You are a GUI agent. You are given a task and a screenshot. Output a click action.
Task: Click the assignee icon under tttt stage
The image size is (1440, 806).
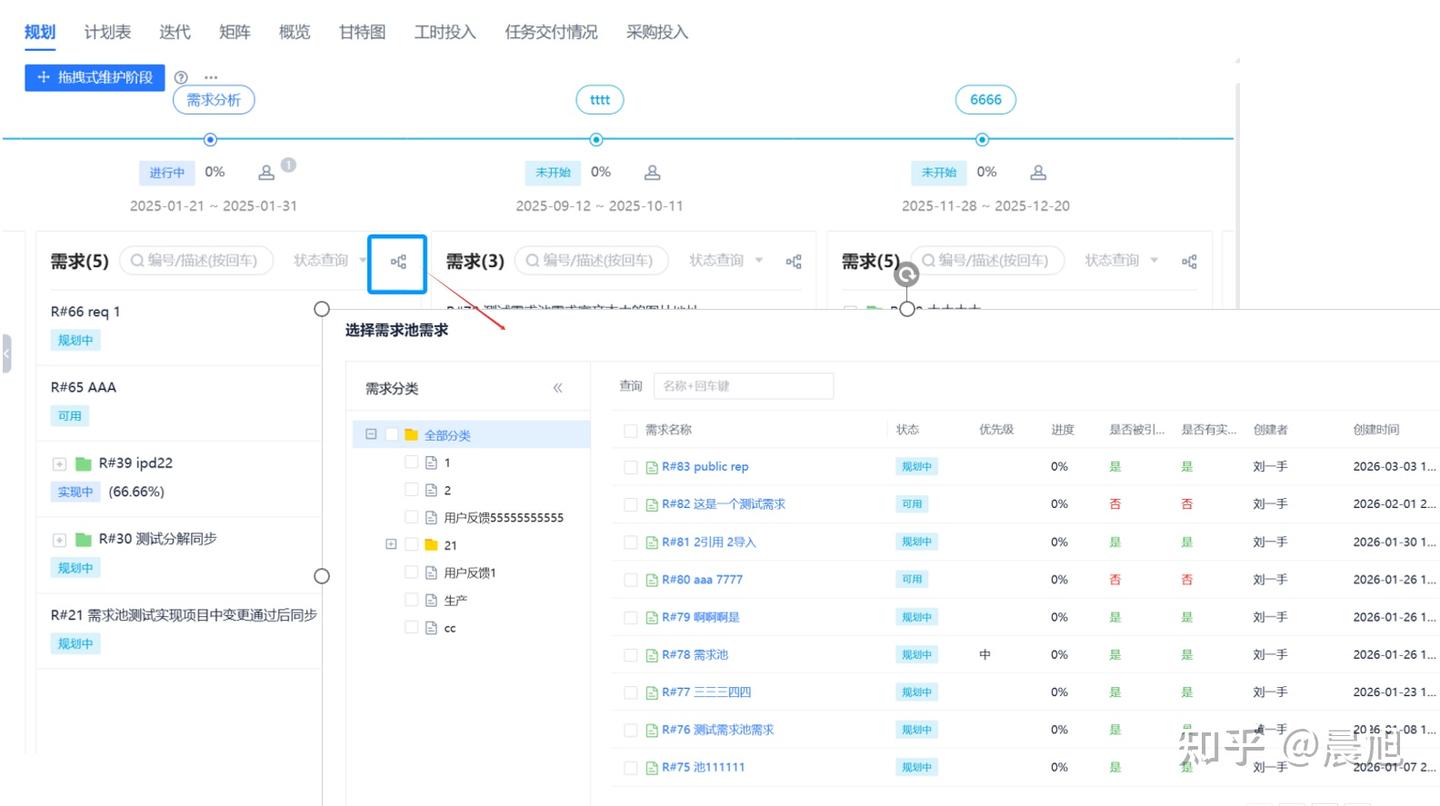coord(652,172)
